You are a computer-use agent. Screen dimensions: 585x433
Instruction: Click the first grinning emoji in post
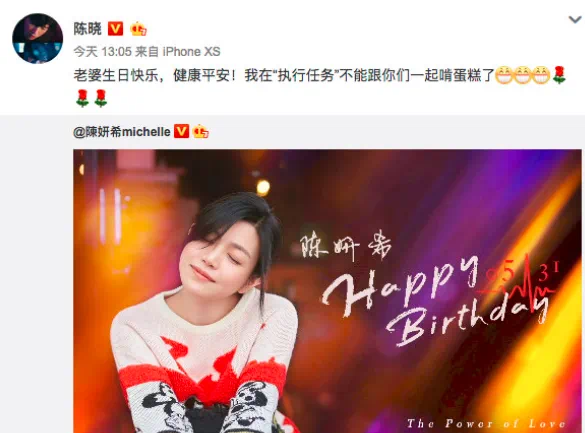[504, 75]
